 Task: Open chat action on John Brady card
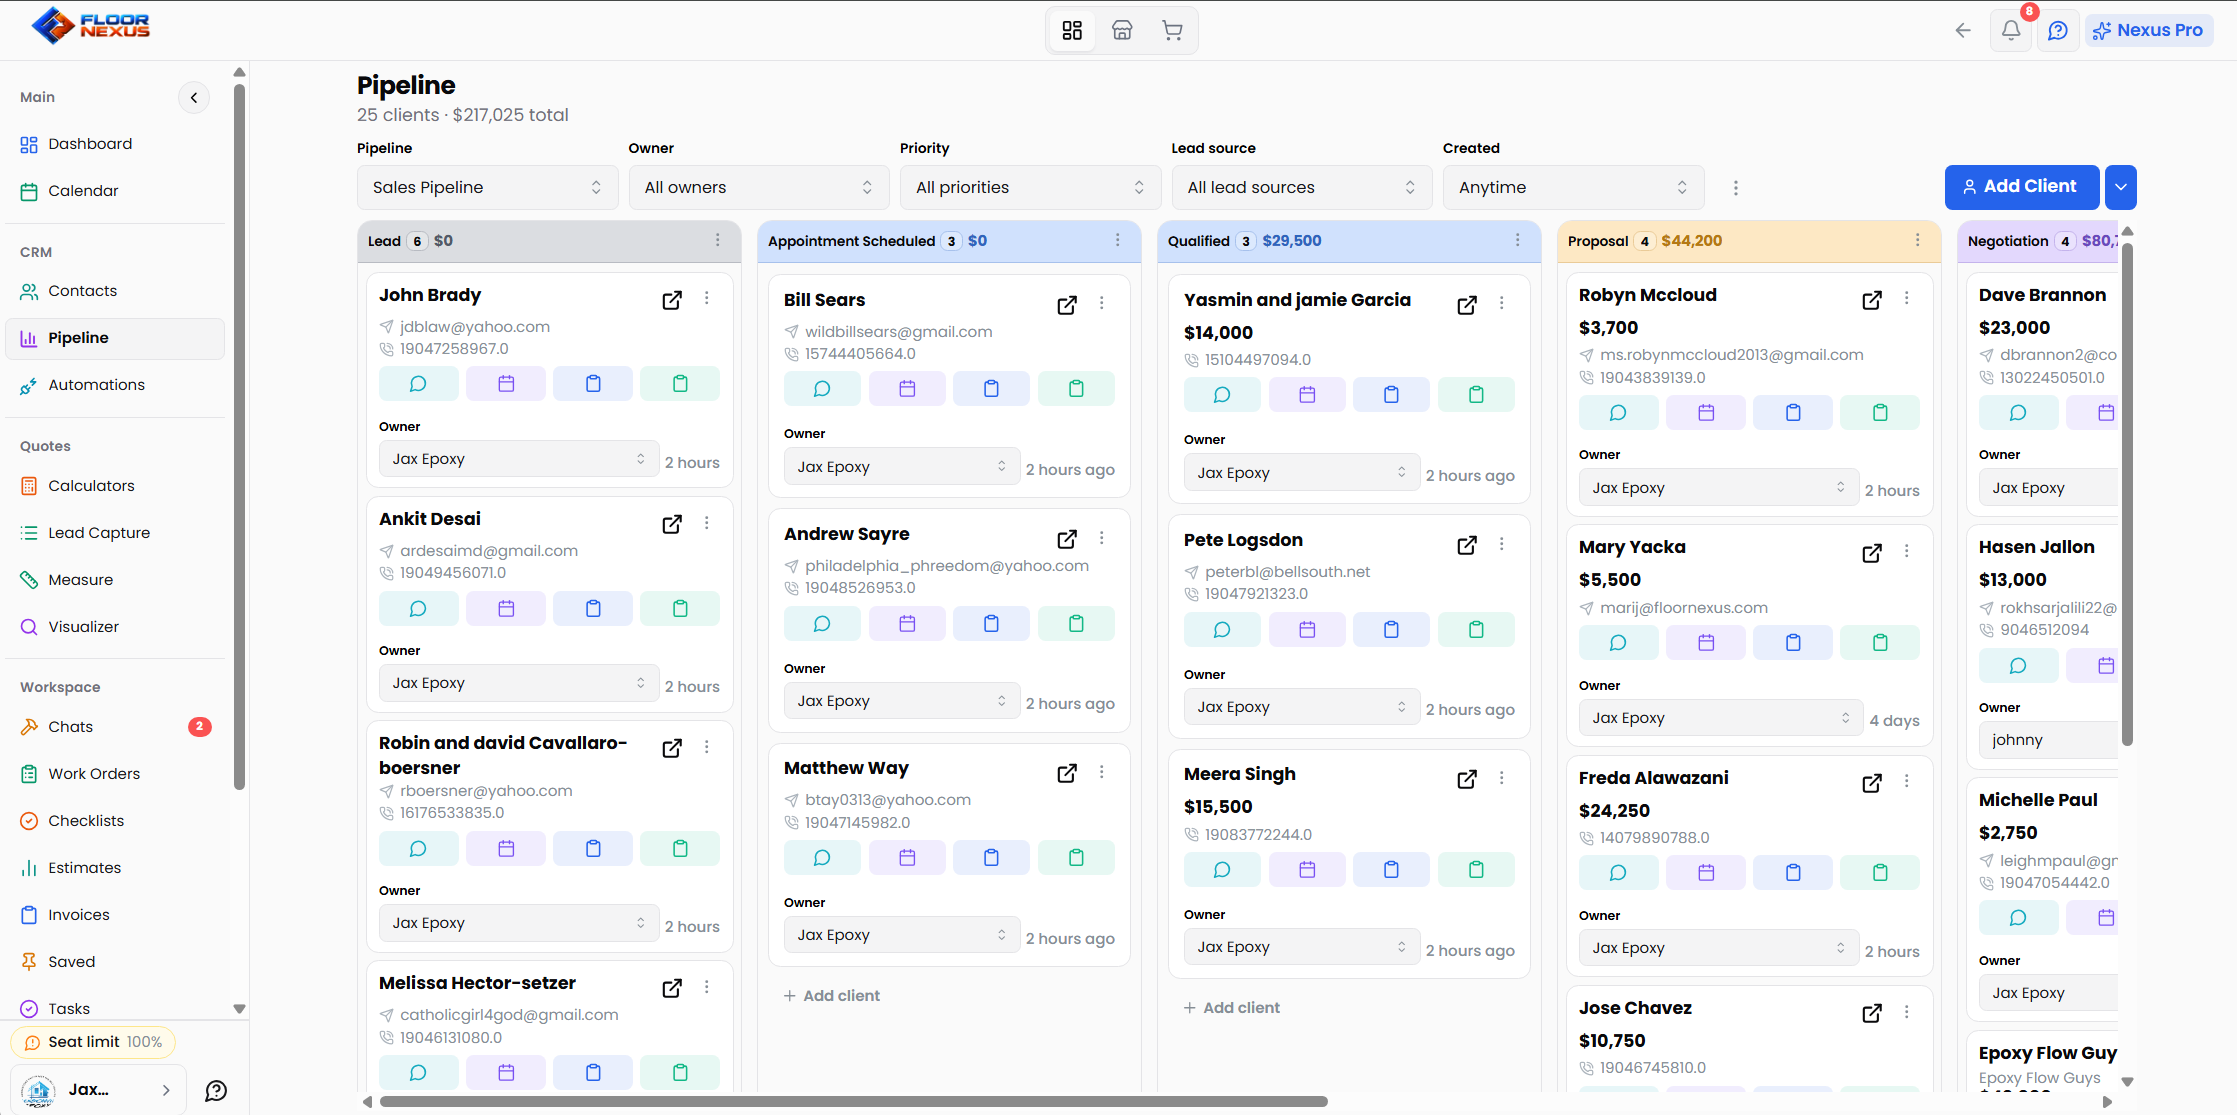tap(418, 384)
